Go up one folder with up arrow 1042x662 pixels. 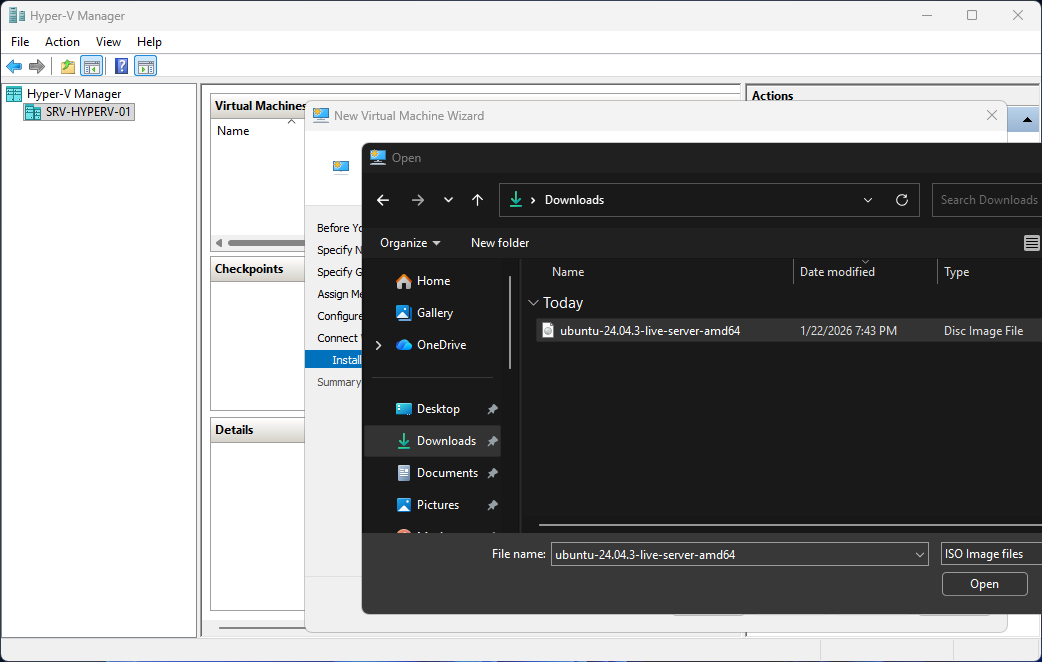[x=477, y=200]
